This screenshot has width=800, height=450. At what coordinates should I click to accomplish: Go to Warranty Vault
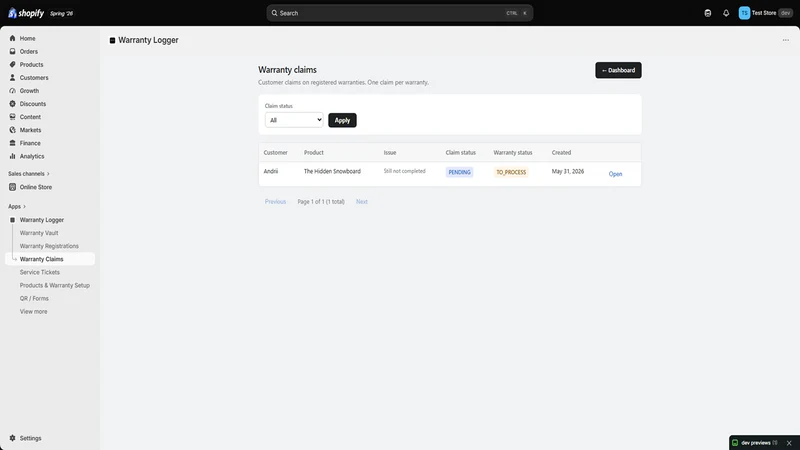point(39,233)
